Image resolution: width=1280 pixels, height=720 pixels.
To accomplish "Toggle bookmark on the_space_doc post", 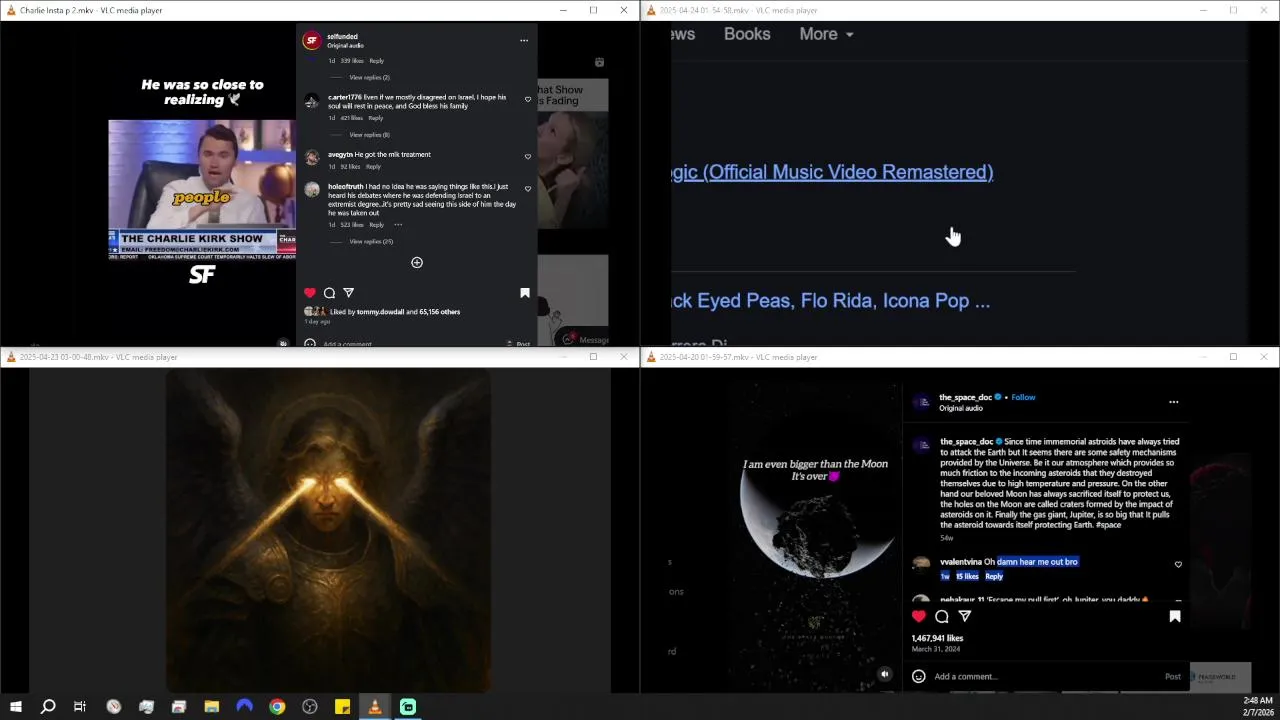I will (x=1175, y=617).
